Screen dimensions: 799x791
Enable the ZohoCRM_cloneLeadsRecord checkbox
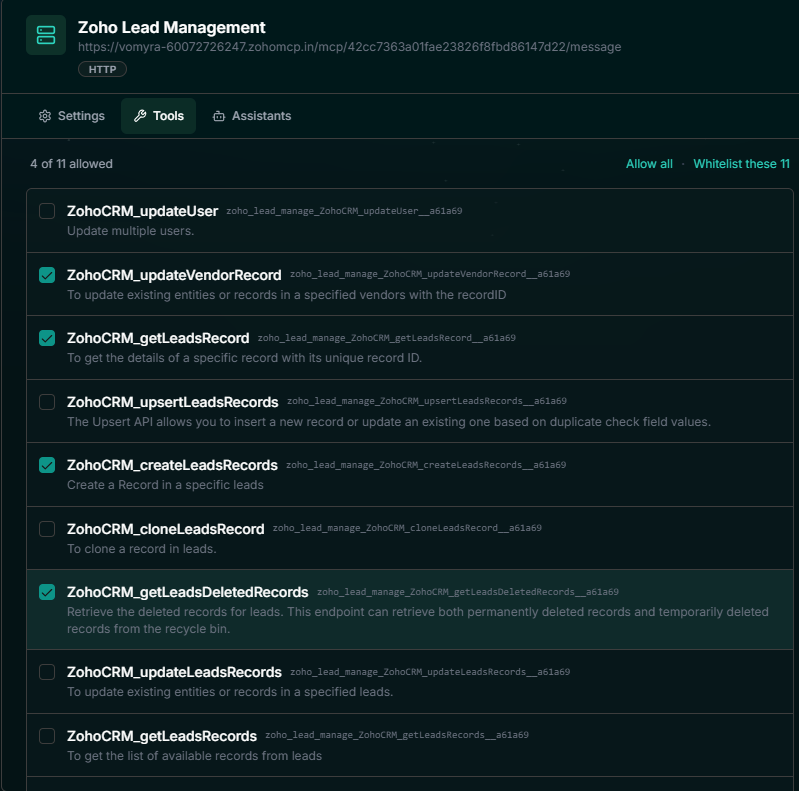(x=47, y=529)
